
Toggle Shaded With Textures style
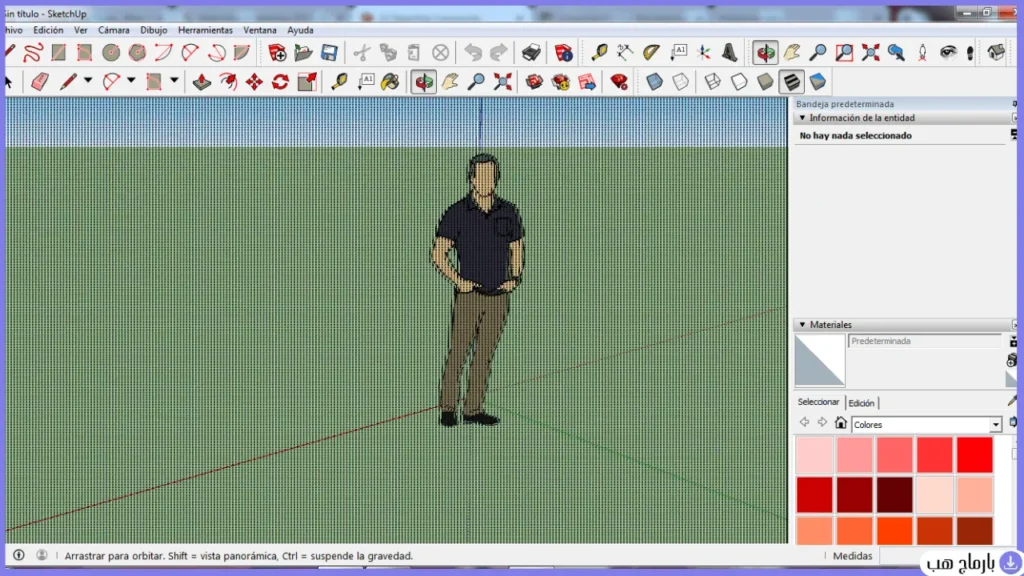pos(791,82)
